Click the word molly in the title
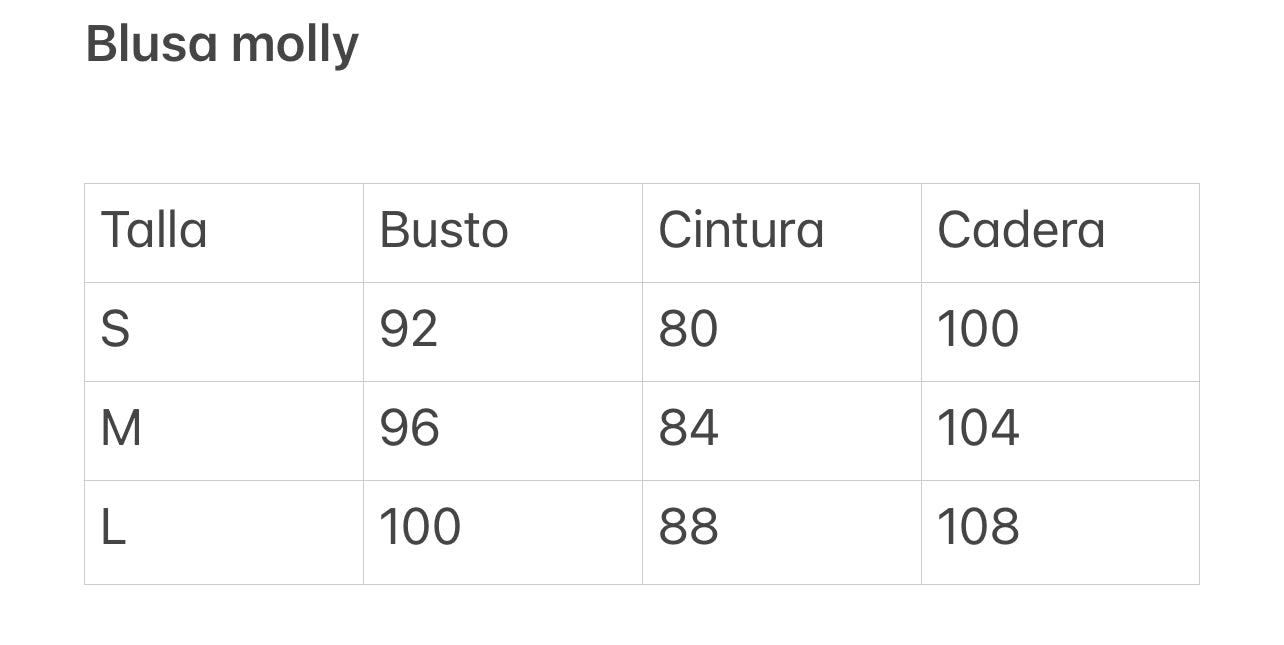The image size is (1284, 645). 294,46
